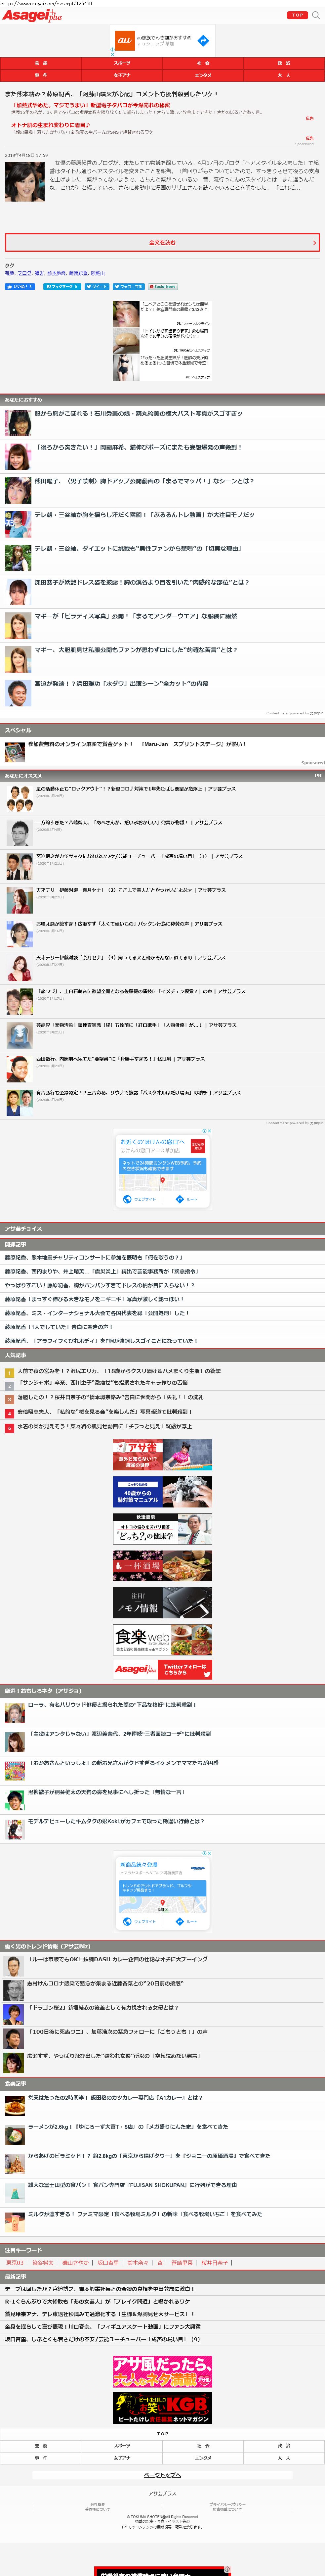Viewport: 325px width, 2576px height.
Task: Click the Twitter tweet share button
Action: coord(97,286)
